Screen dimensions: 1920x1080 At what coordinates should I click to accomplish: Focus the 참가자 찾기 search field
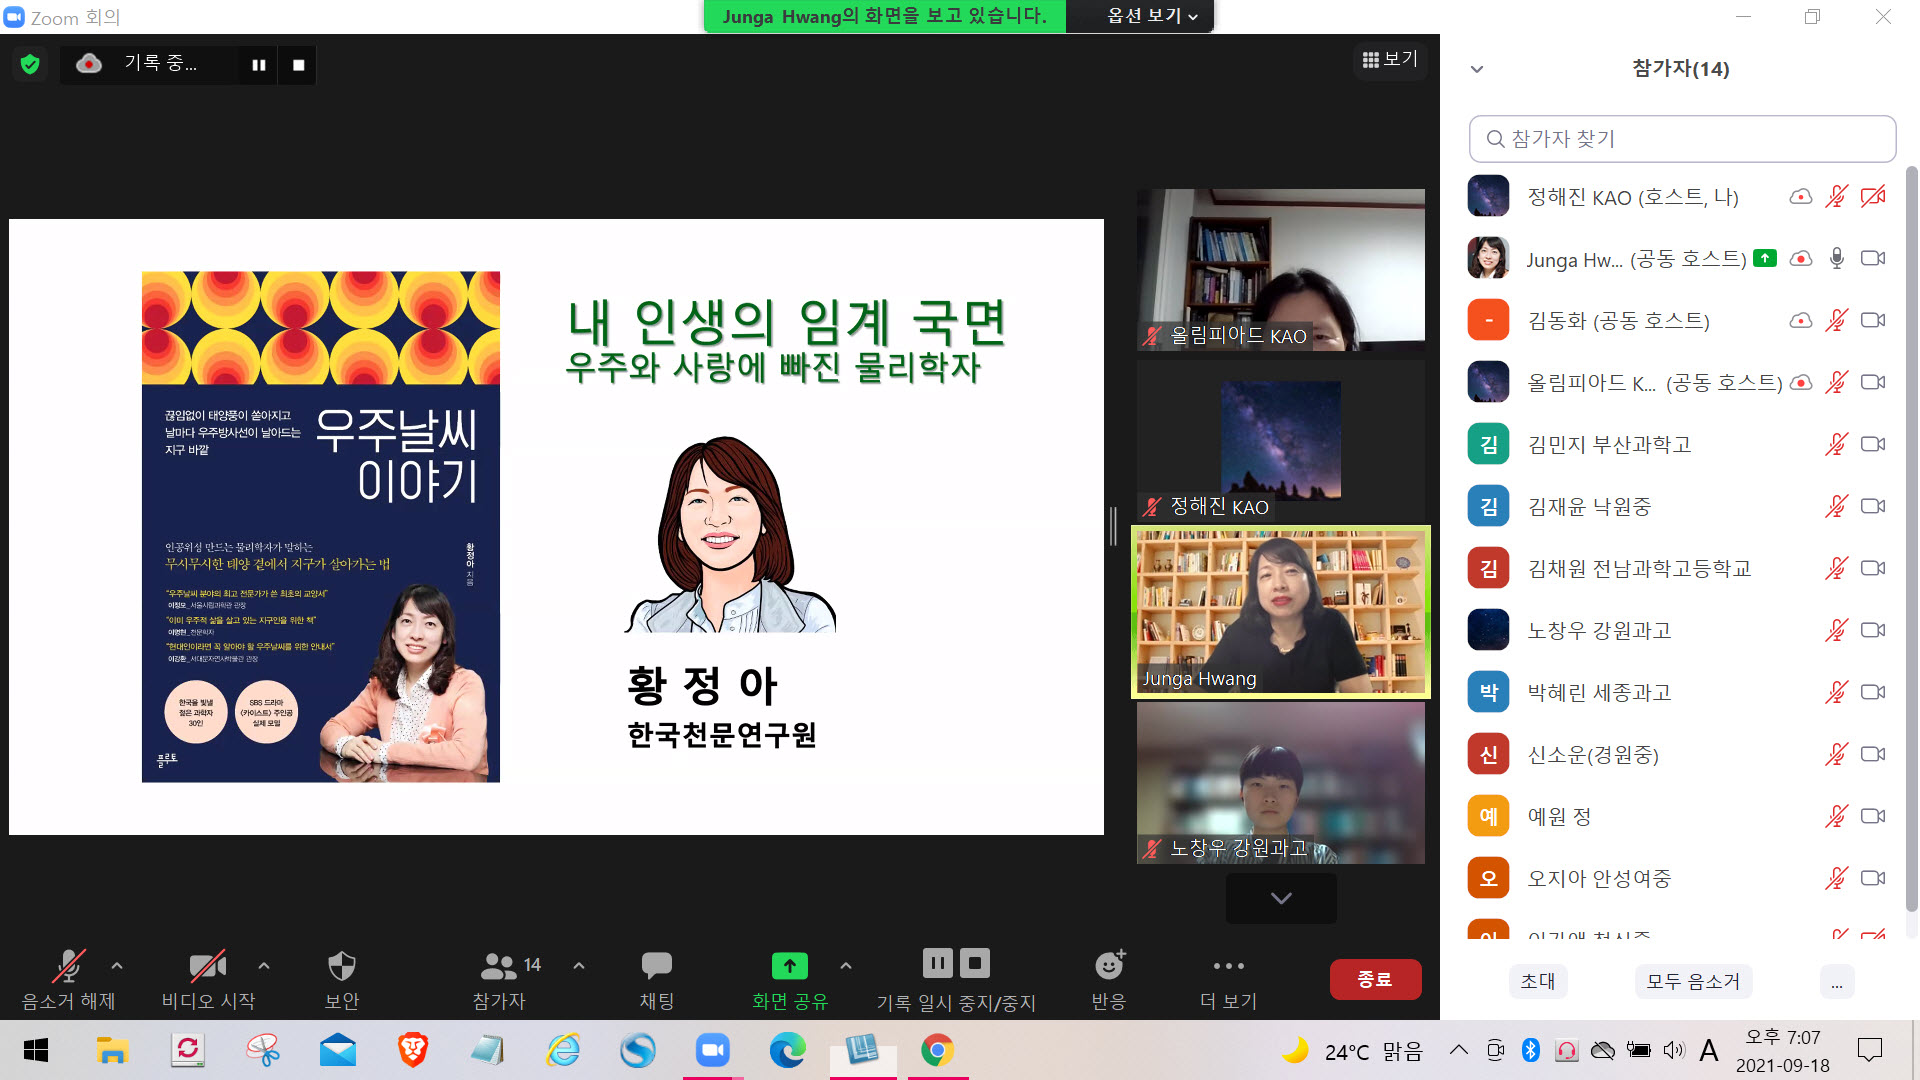point(1682,139)
